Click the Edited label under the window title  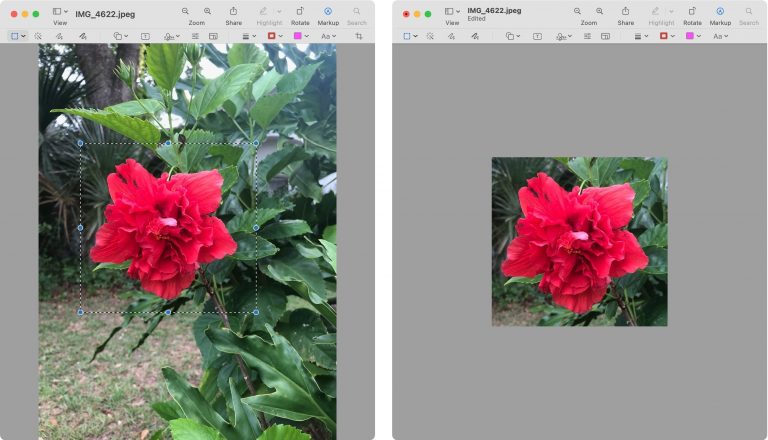tap(476, 19)
